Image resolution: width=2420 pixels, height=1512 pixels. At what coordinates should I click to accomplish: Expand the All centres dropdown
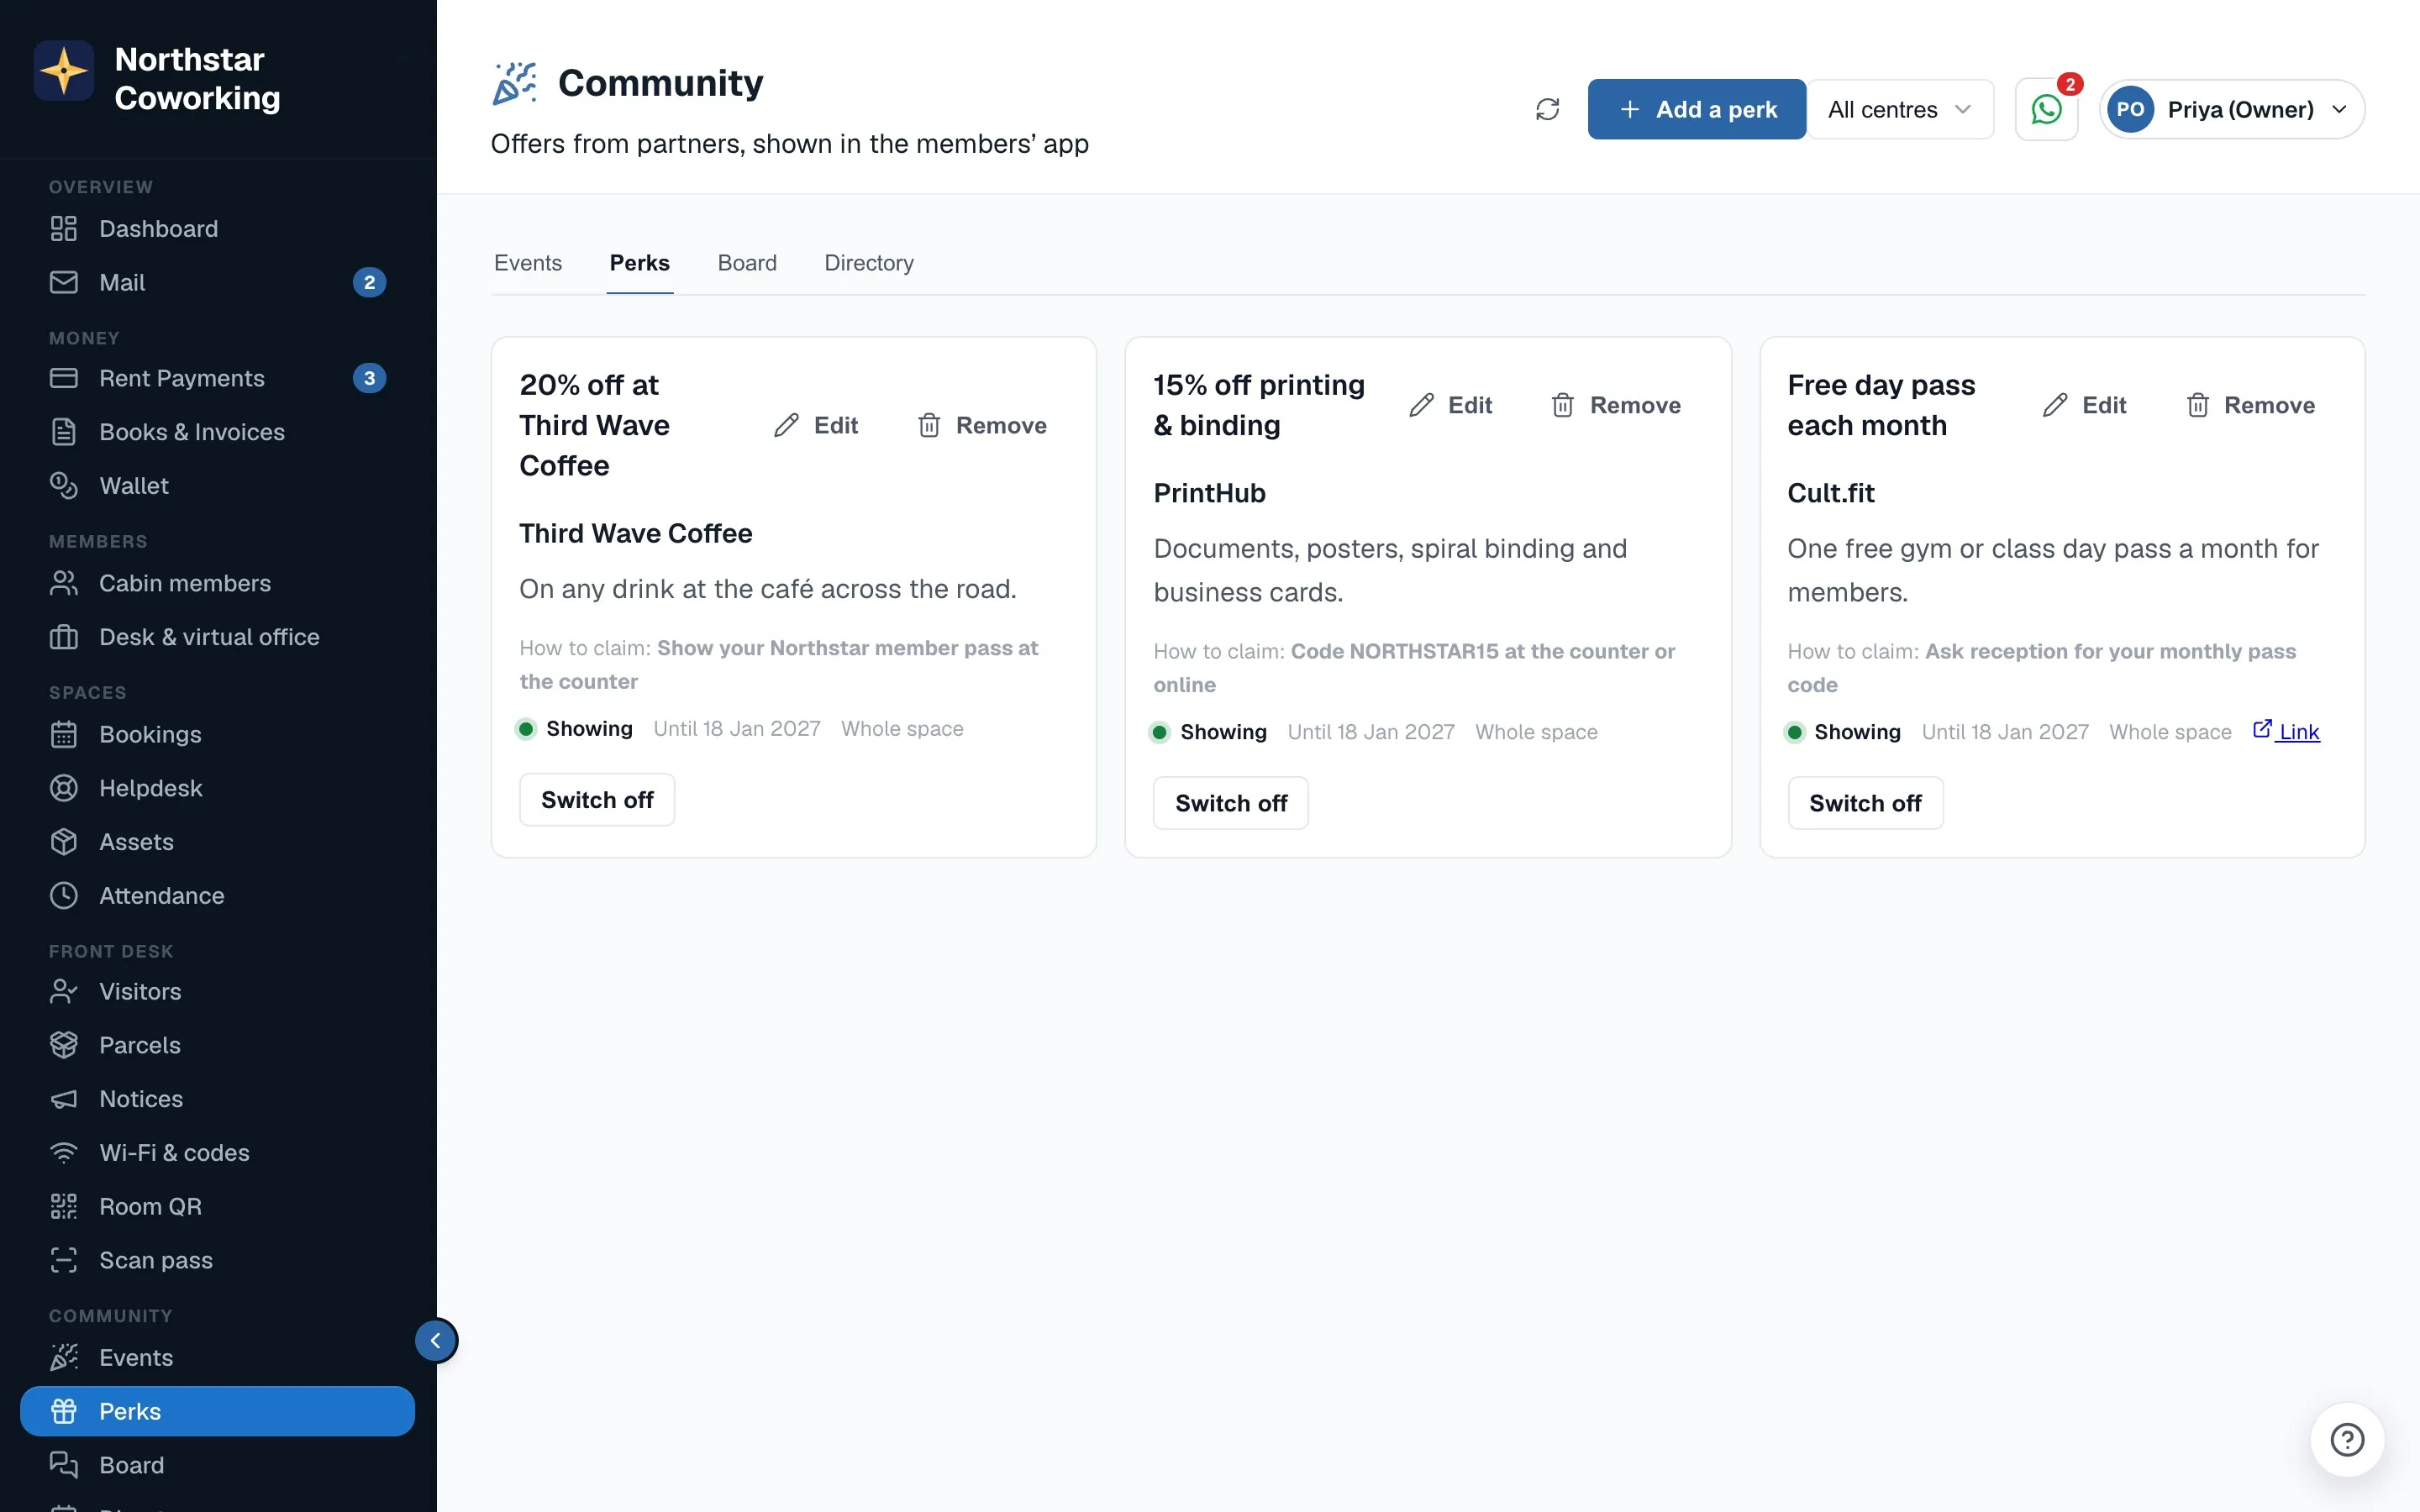1900,109
